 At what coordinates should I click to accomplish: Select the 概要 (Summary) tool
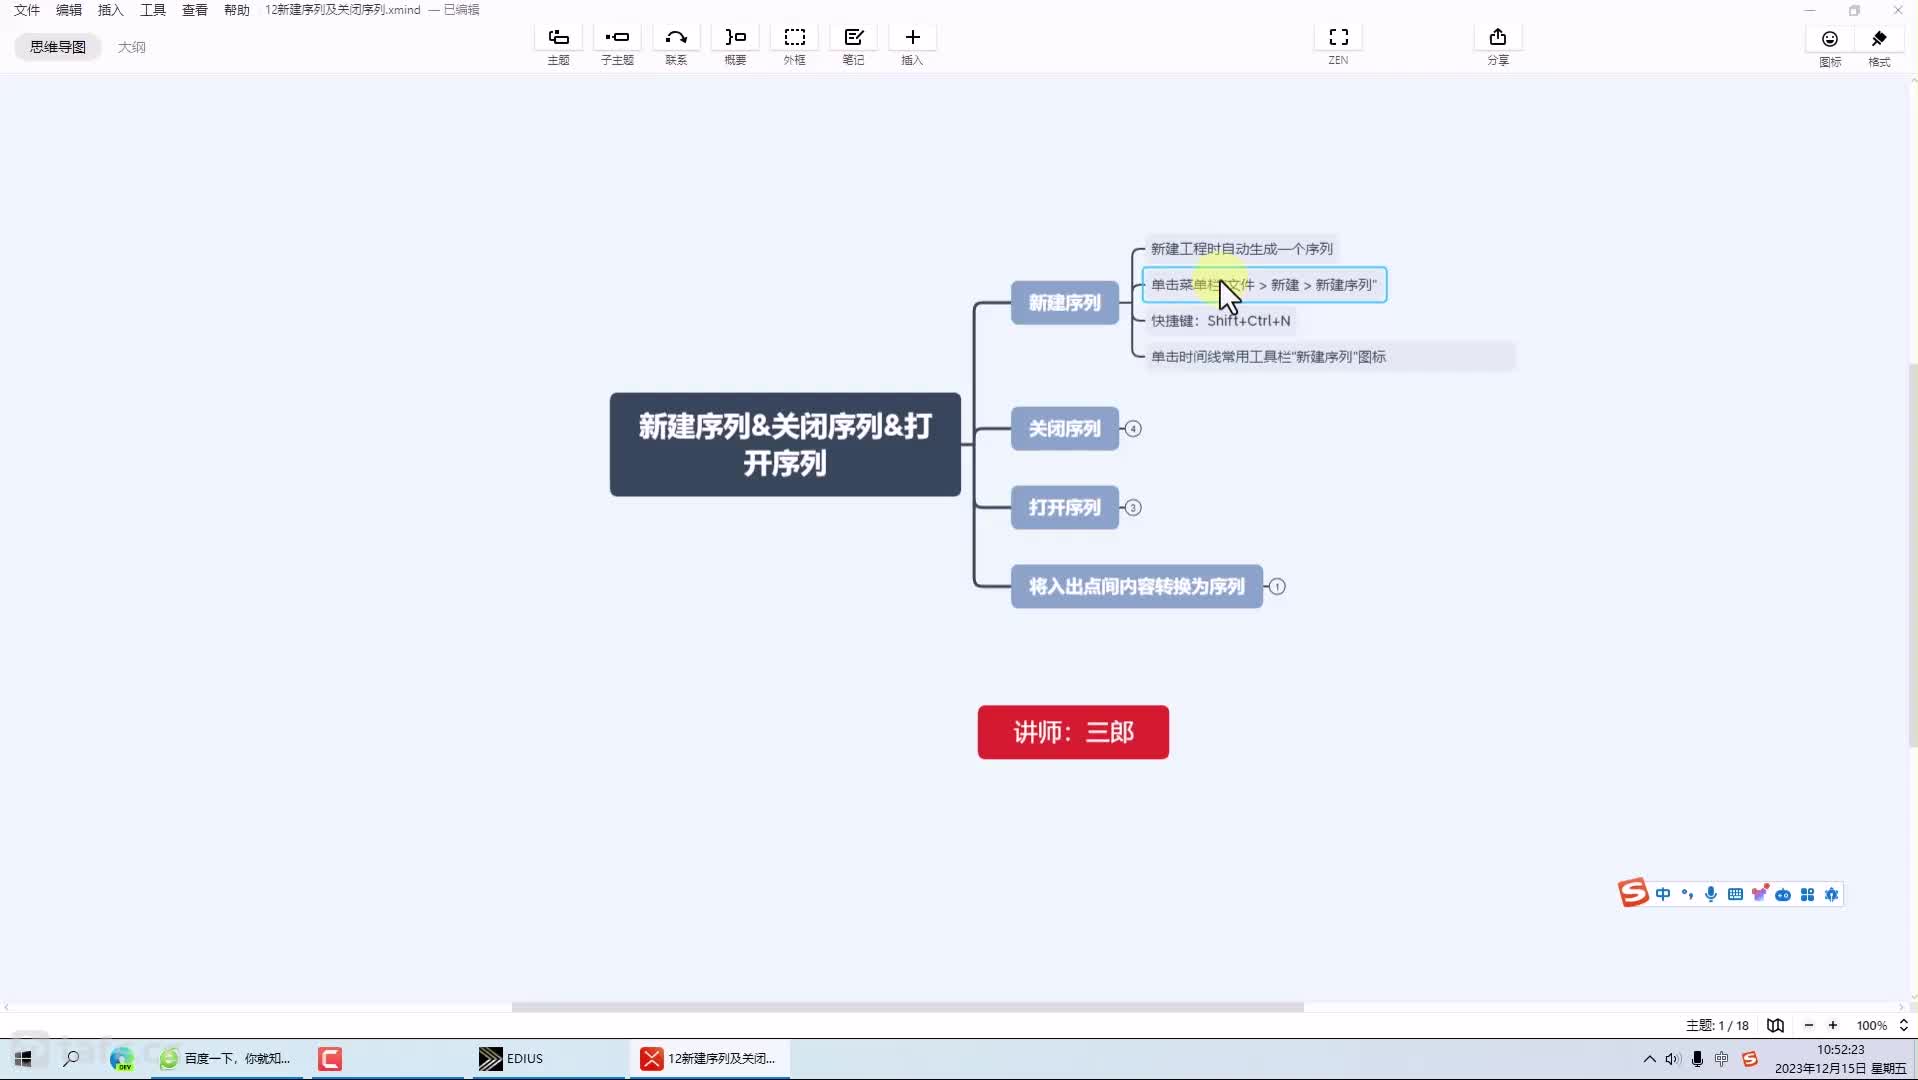pyautogui.click(x=735, y=38)
